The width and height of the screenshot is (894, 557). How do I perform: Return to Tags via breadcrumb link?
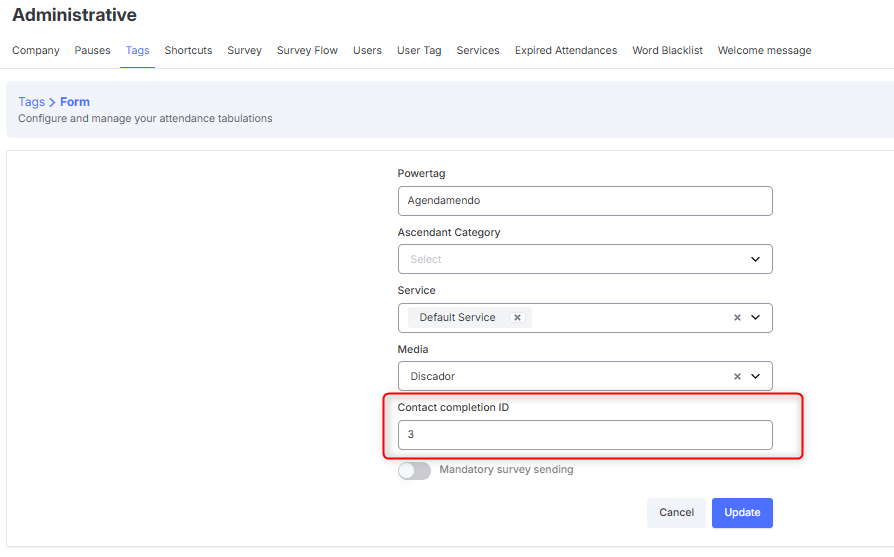(x=31, y=102)
